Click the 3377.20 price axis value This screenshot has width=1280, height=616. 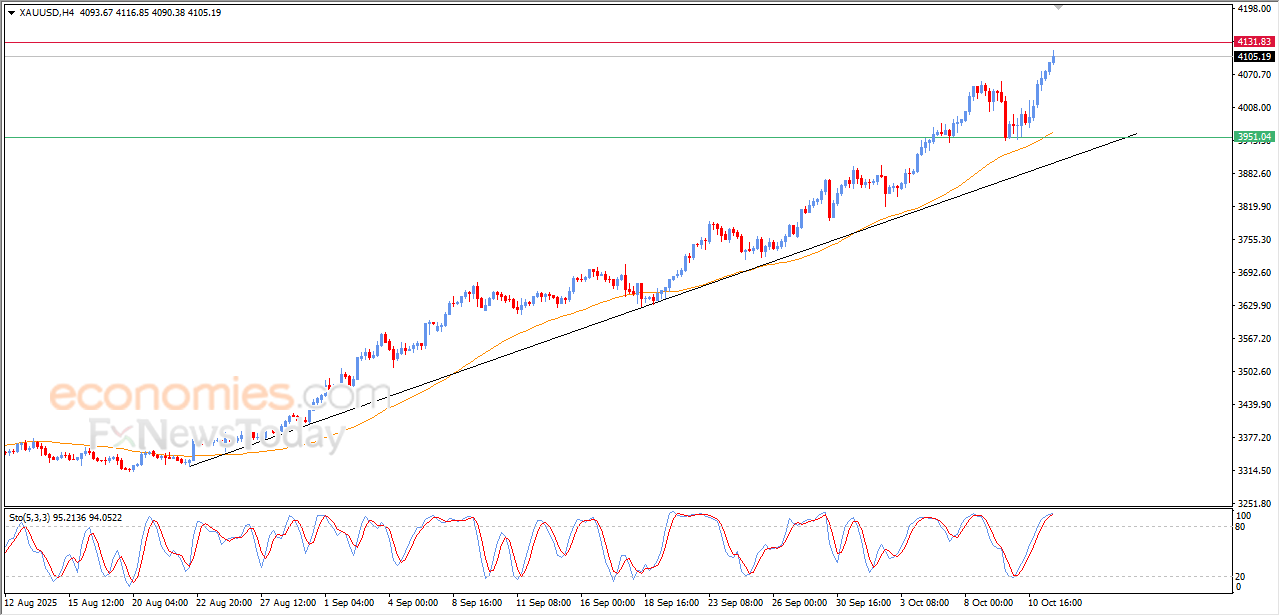pyautogui.click(x=1253, y=438)
